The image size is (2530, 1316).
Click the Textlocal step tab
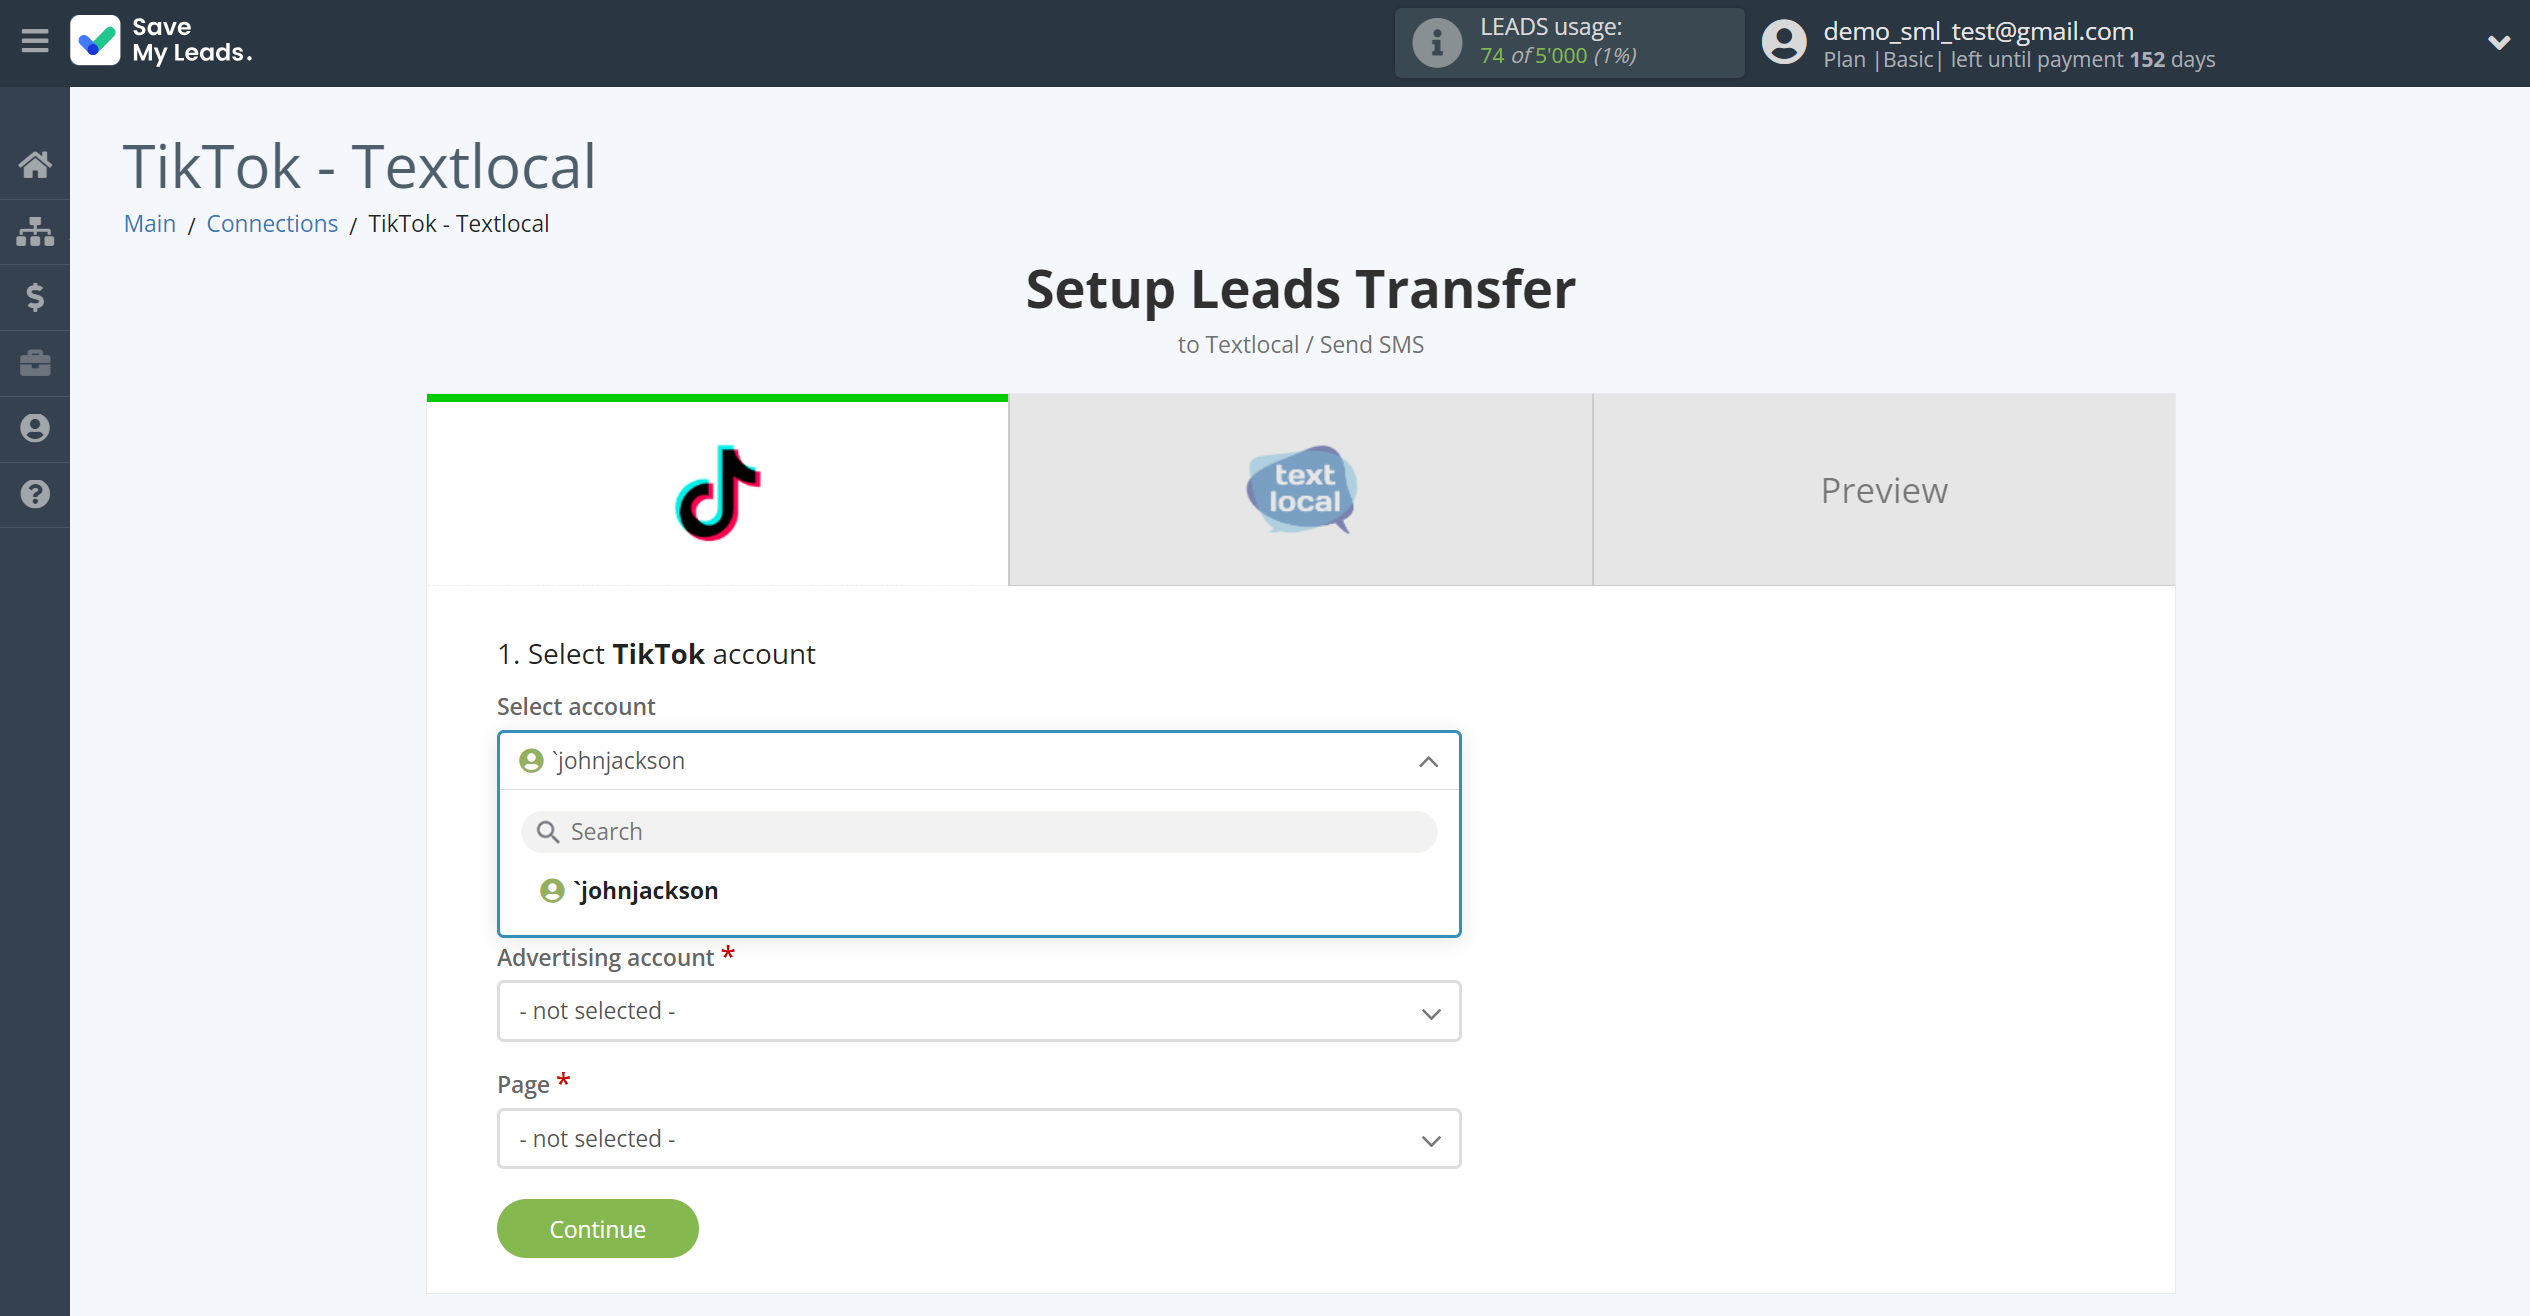pyautogui.click(x=1300, y=491)
